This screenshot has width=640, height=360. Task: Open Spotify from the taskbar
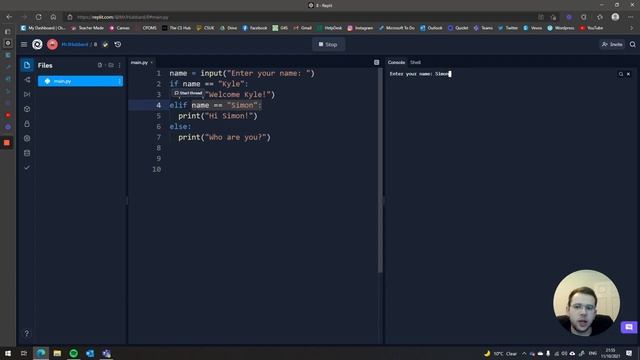(x=74, y=353)
